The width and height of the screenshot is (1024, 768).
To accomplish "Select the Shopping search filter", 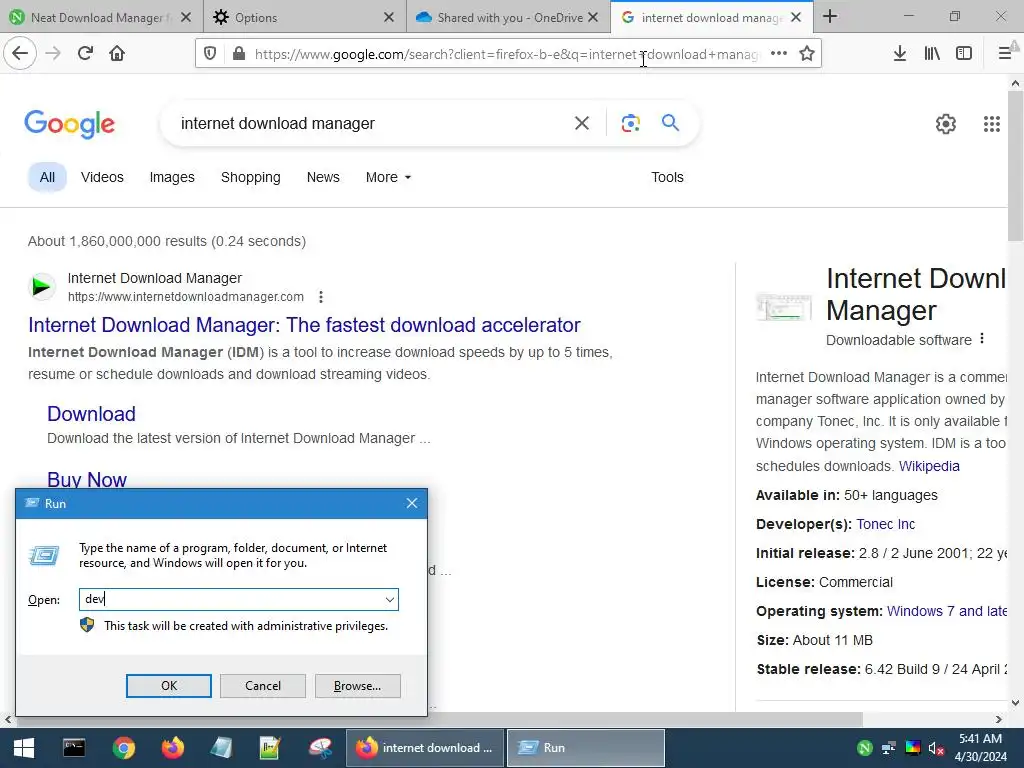I will (x=250, y=177).
